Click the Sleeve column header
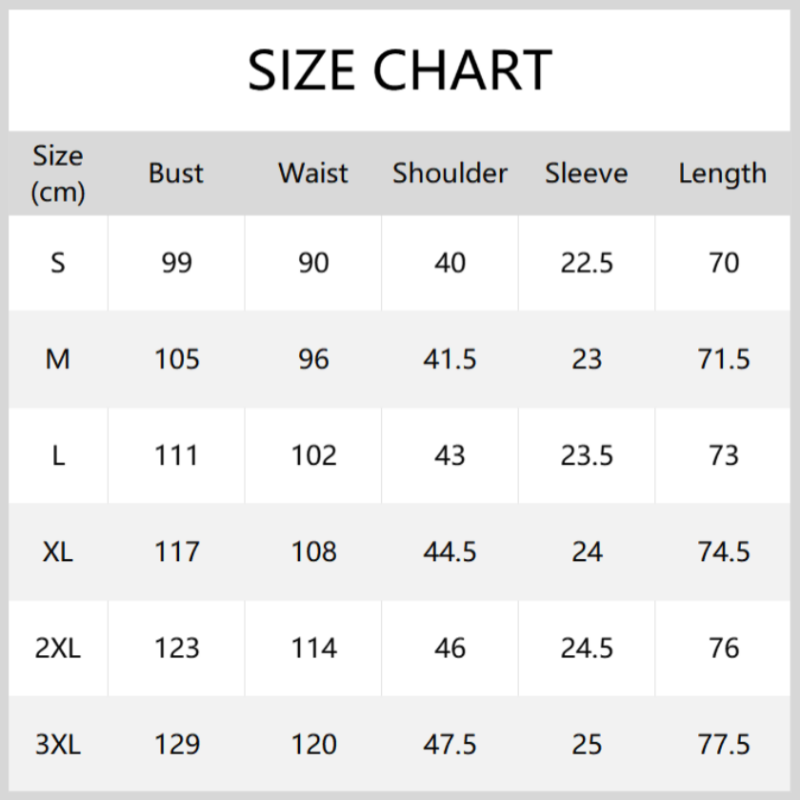 (586, 173)
